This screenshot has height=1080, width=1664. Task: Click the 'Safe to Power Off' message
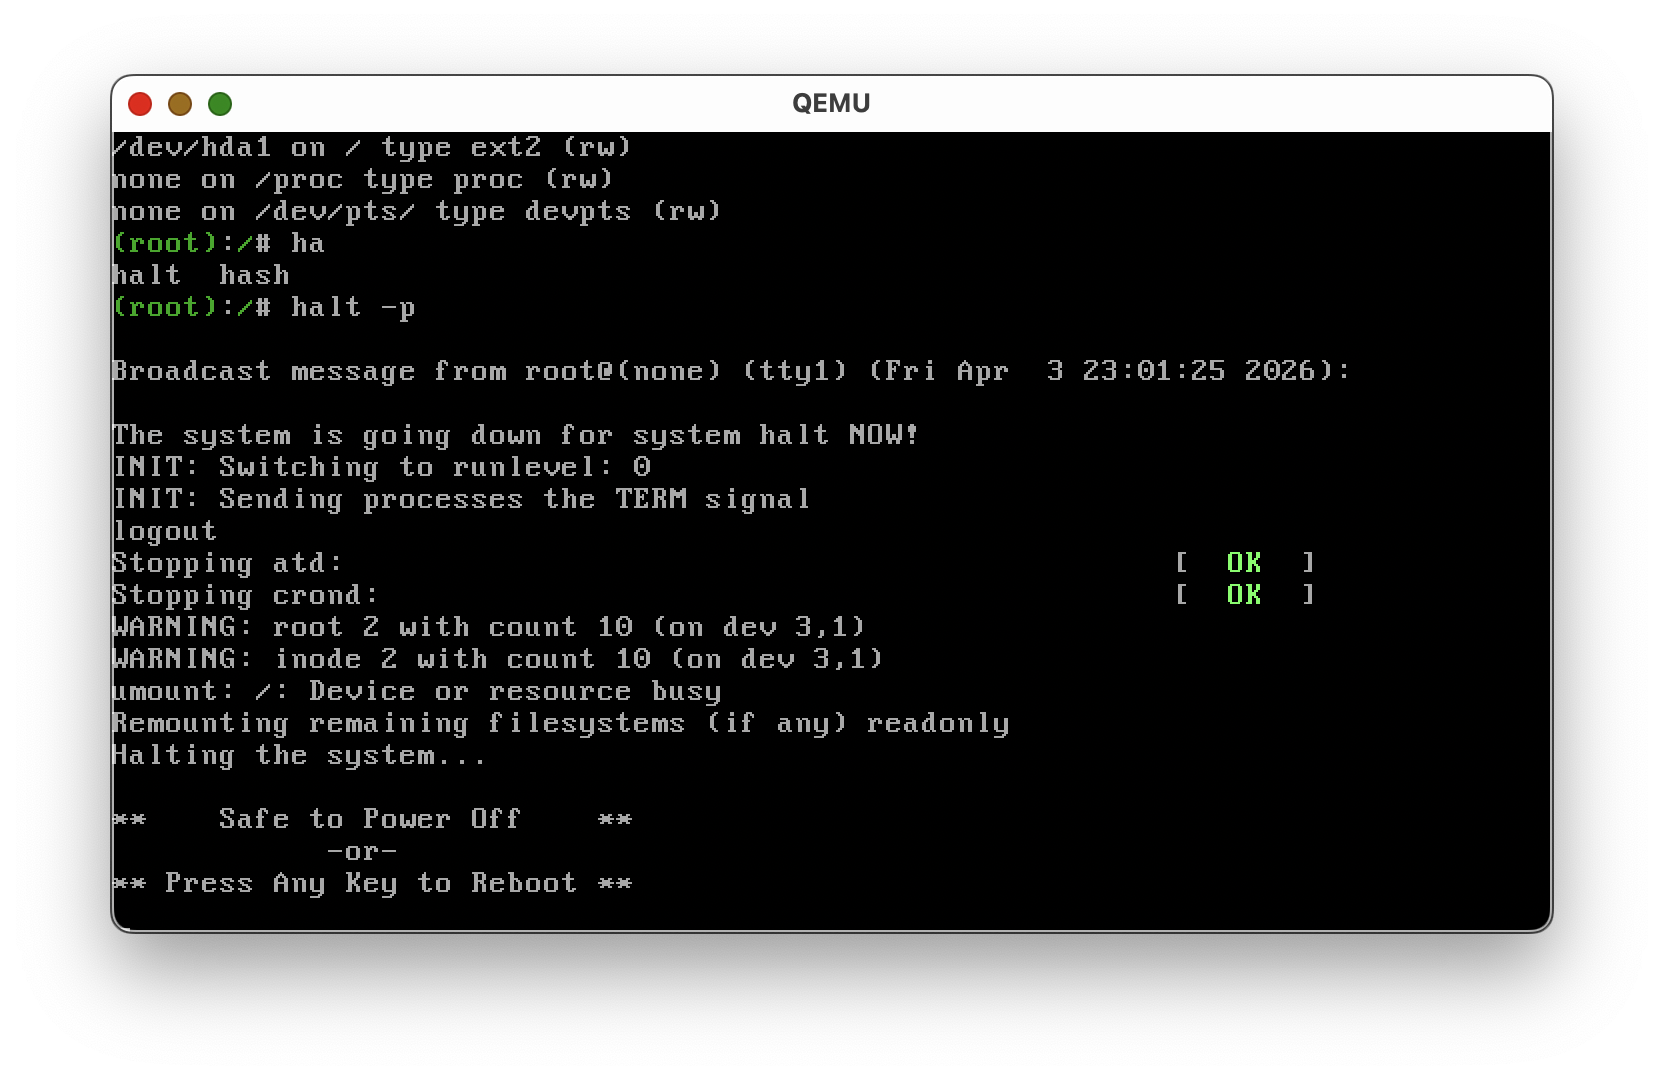[370, 819]
